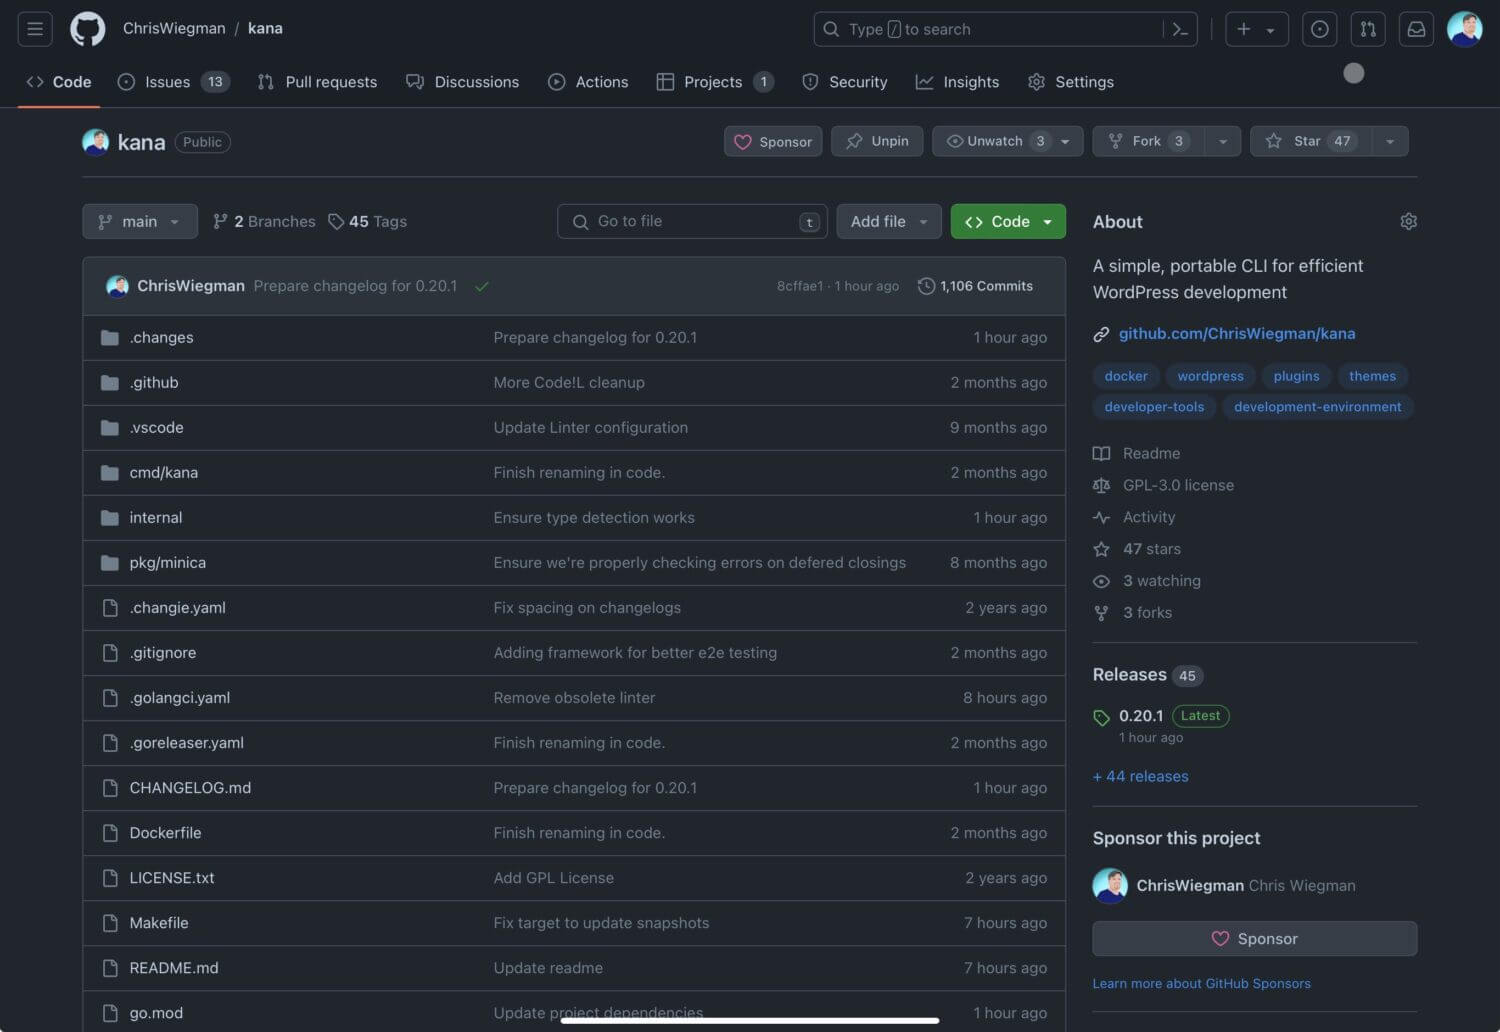Unpin the repository
Viewport: 1500px width, 1032px height.
877,141
